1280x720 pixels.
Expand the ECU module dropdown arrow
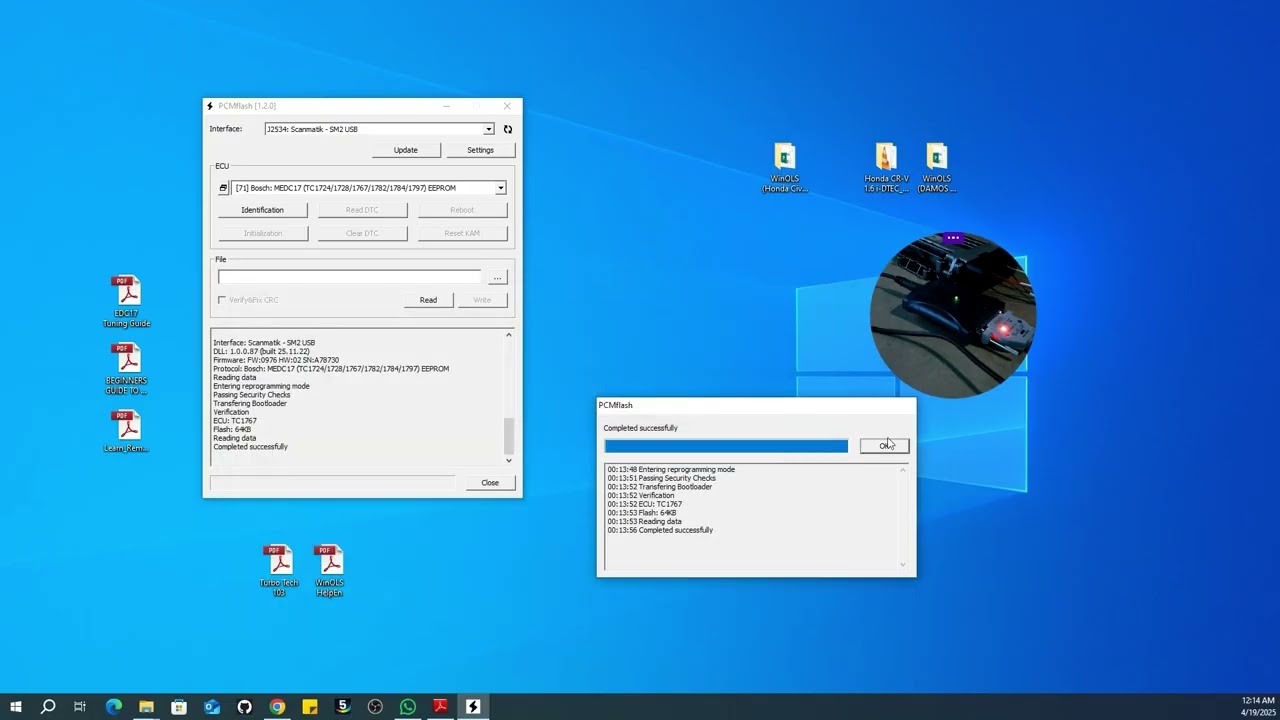[x=500, y=188]
